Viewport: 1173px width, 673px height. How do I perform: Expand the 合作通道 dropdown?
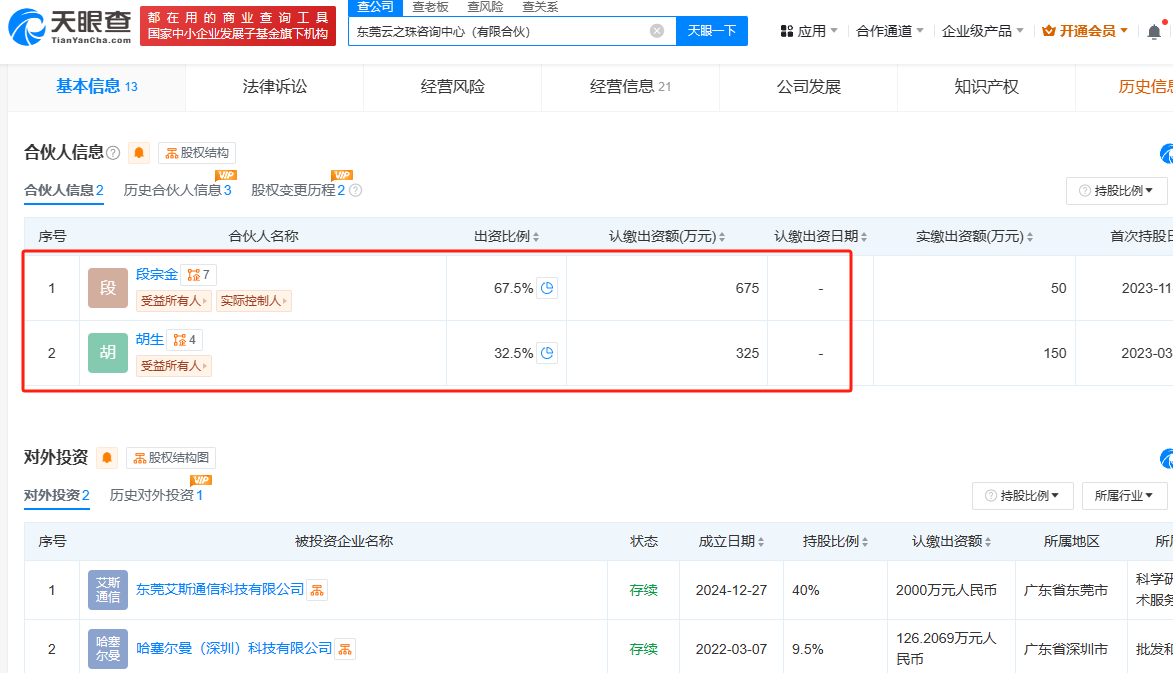point(889,31)
